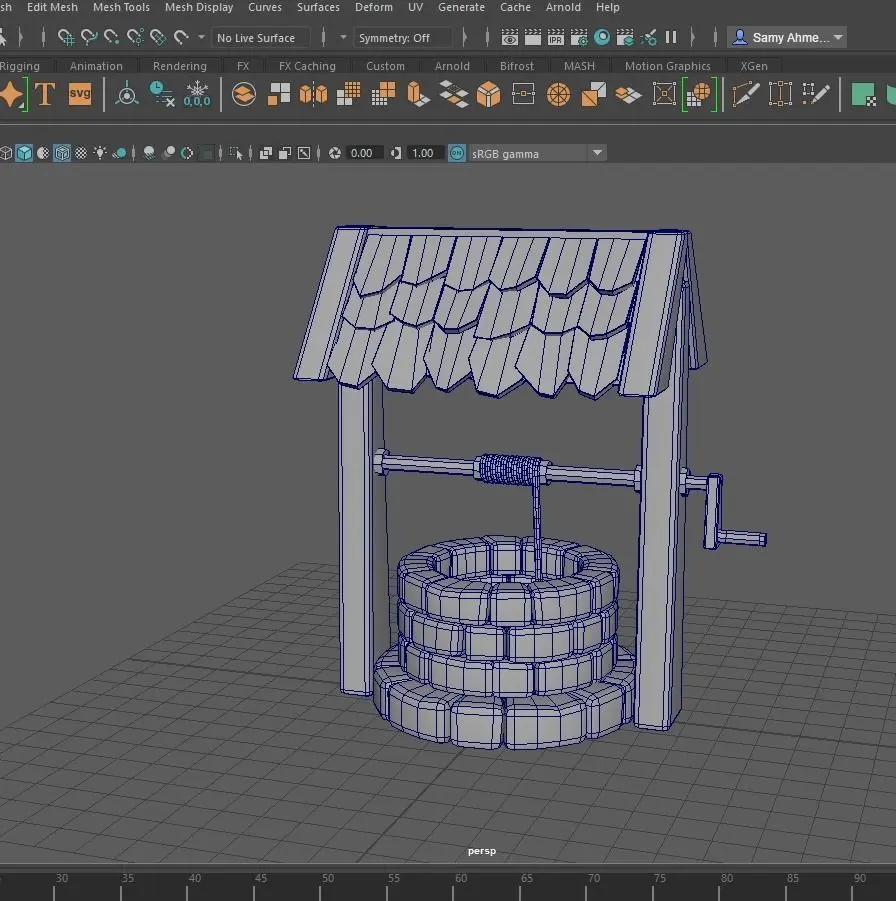Enable Snap to view planes icon
The width and height of the screenshot is (896, 901).
(157, 38)
